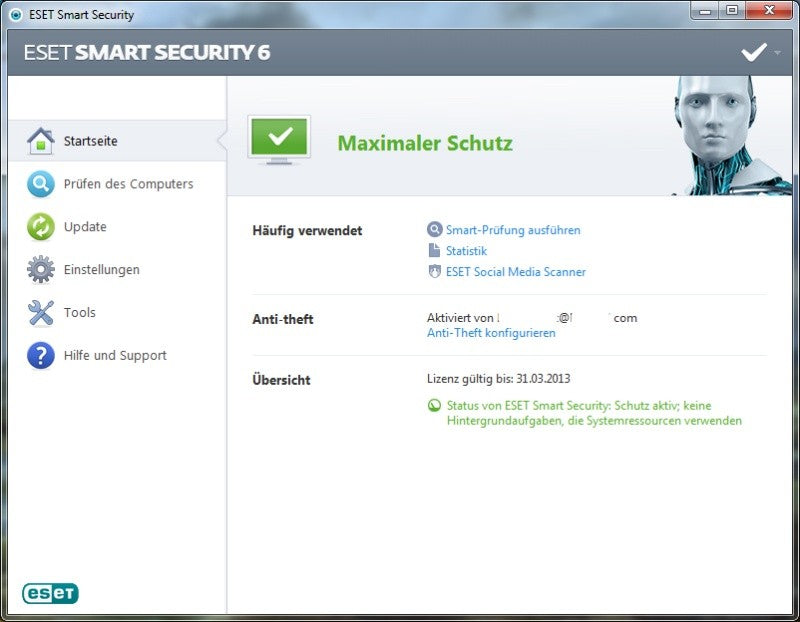
Task: Click the green Update arrows icon
Action: (x=41, y=227)
